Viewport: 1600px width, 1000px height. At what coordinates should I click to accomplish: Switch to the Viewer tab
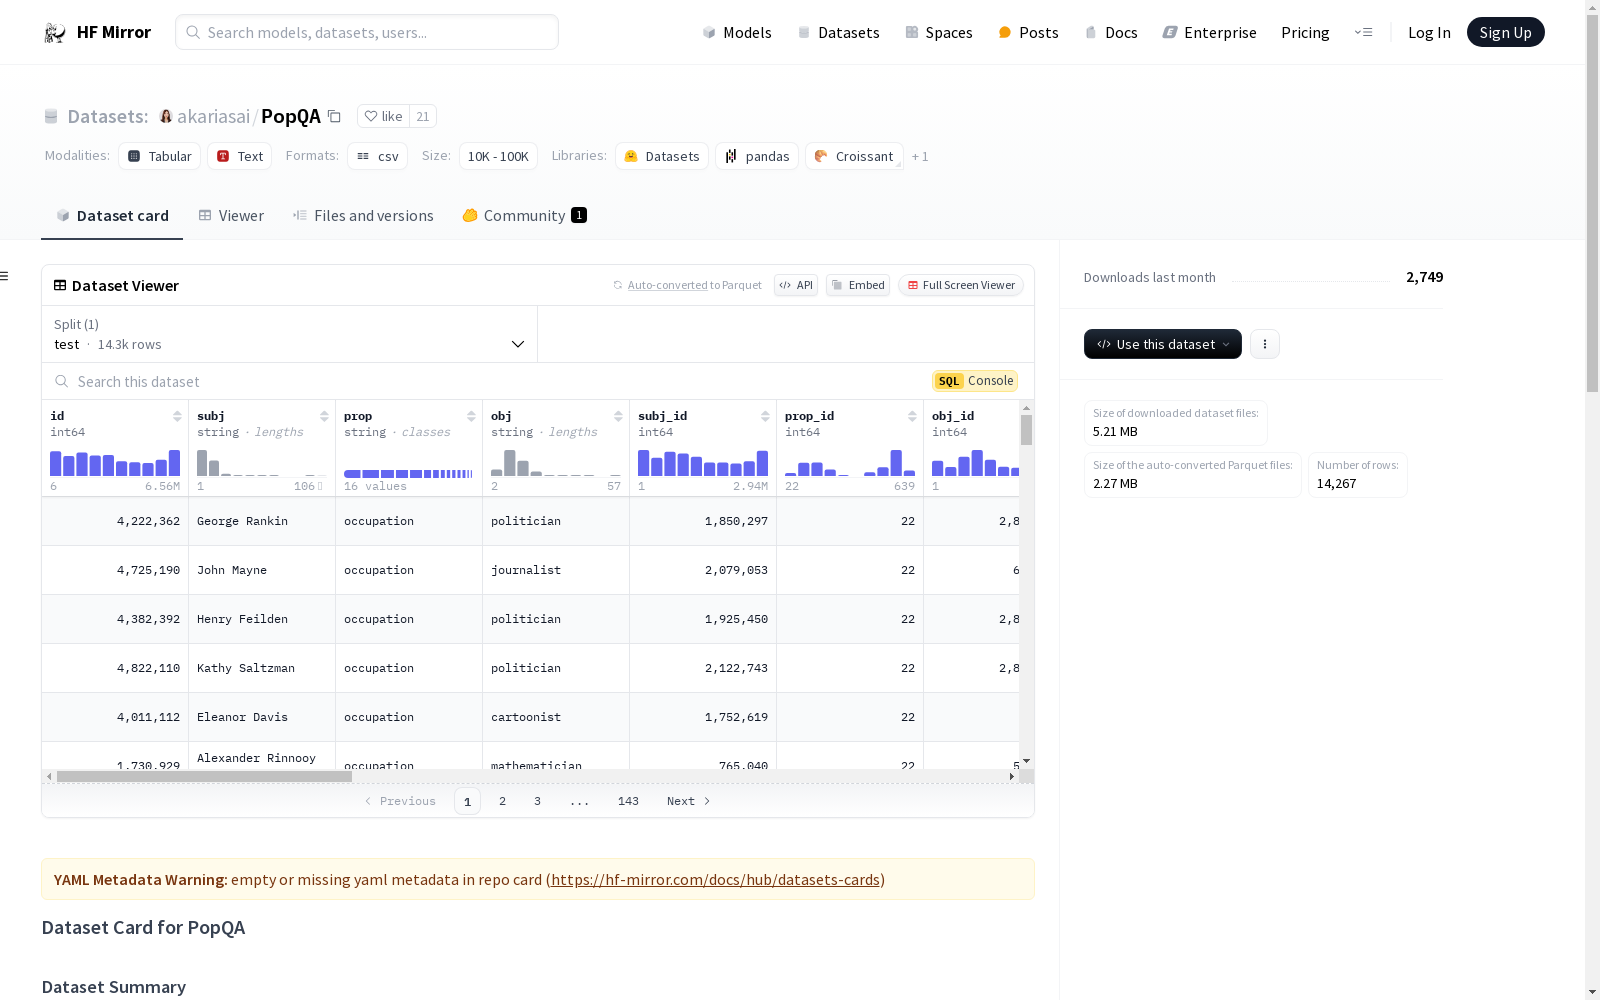click(231, 215)
